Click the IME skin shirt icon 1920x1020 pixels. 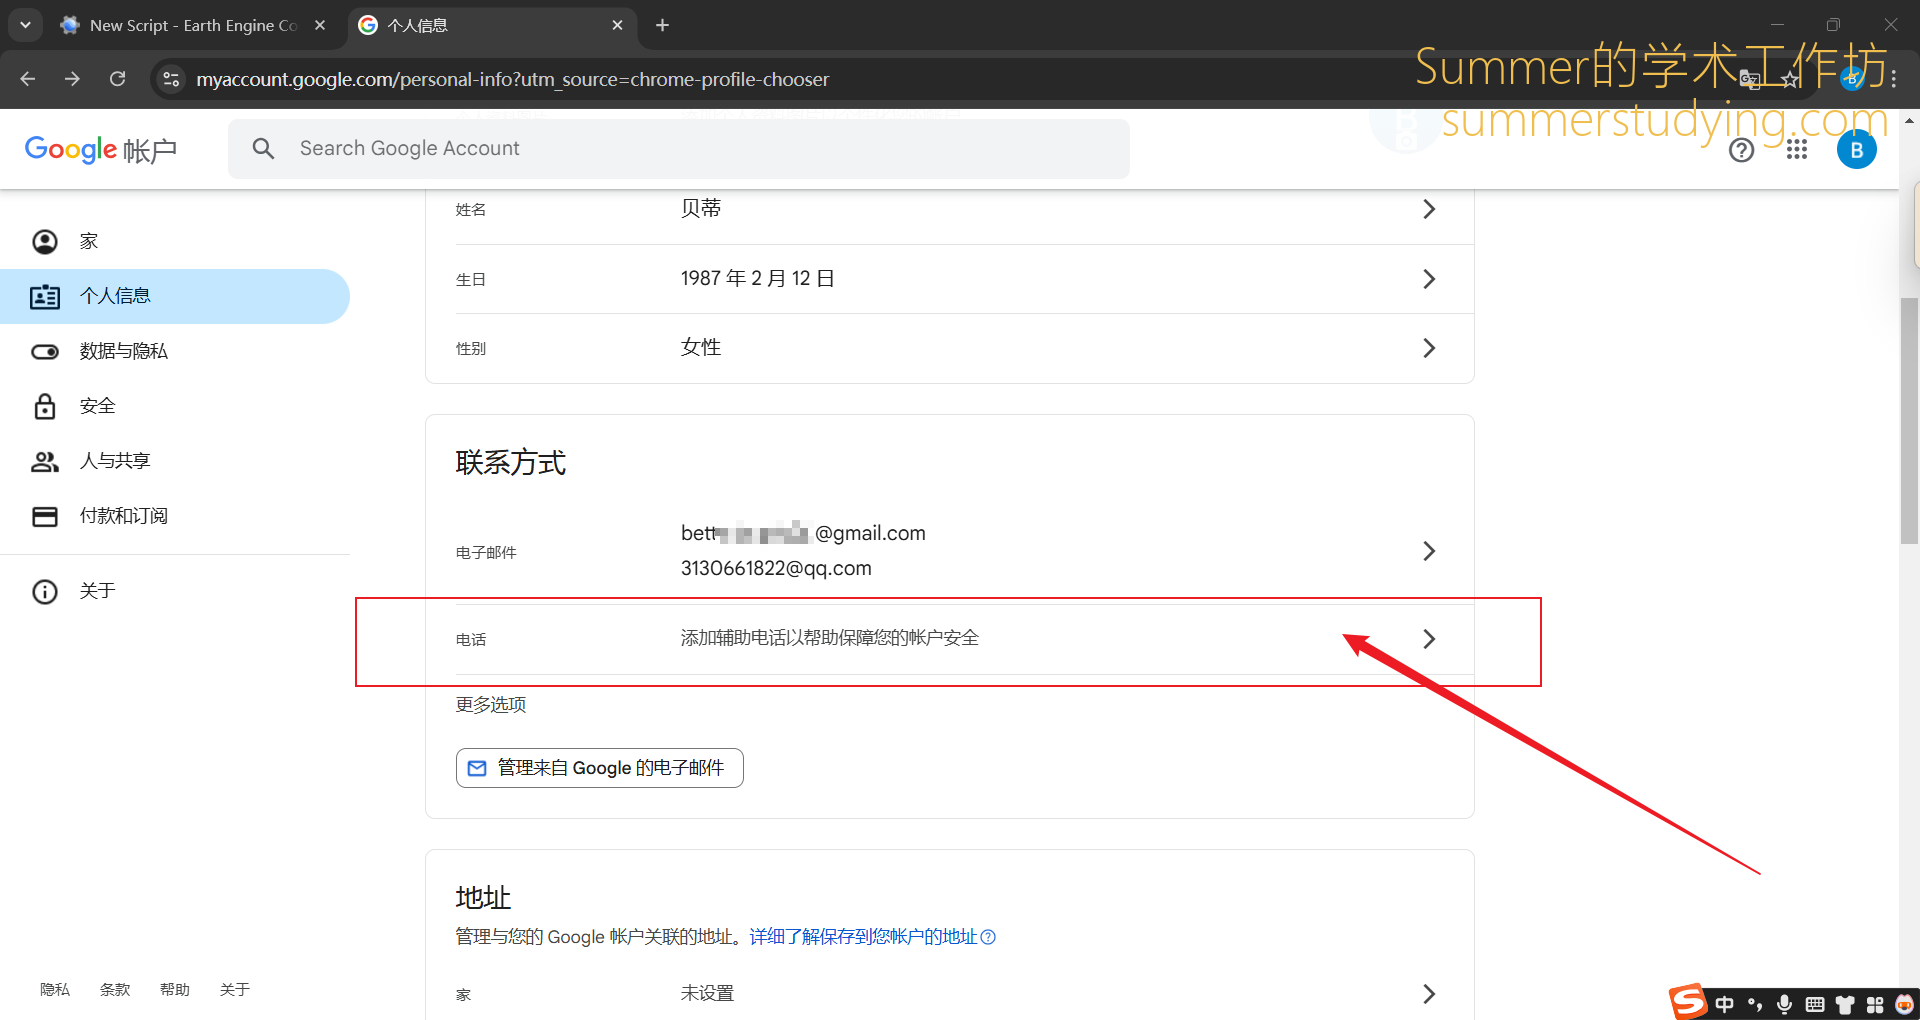click(1845, 1004)
